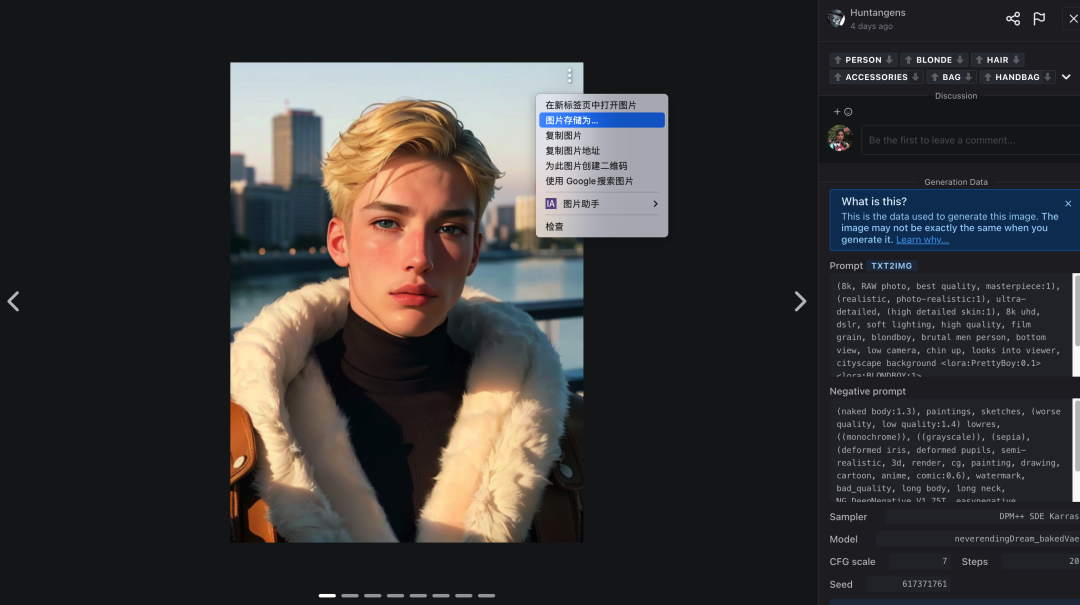Select 使用 Google 搜索图片 menu item
The image size is (1080, 605).
589,181
